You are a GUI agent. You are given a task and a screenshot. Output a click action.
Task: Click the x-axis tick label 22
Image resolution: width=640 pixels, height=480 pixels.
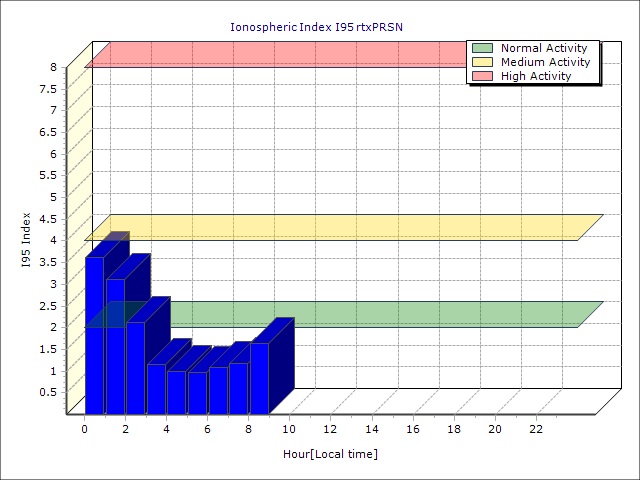tap(536, 429)
